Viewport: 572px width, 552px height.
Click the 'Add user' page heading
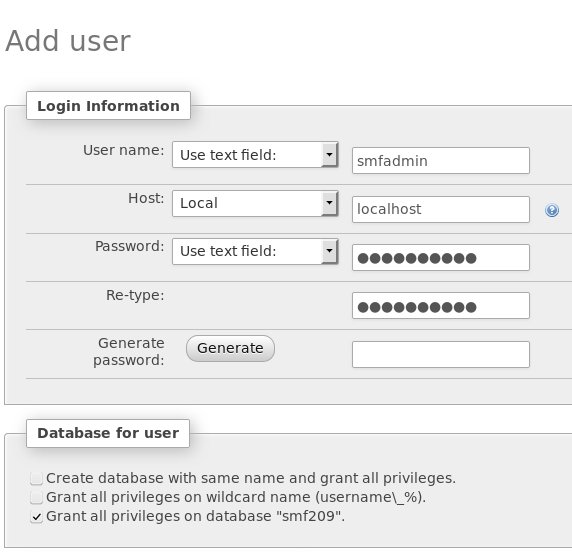[68, 40]
